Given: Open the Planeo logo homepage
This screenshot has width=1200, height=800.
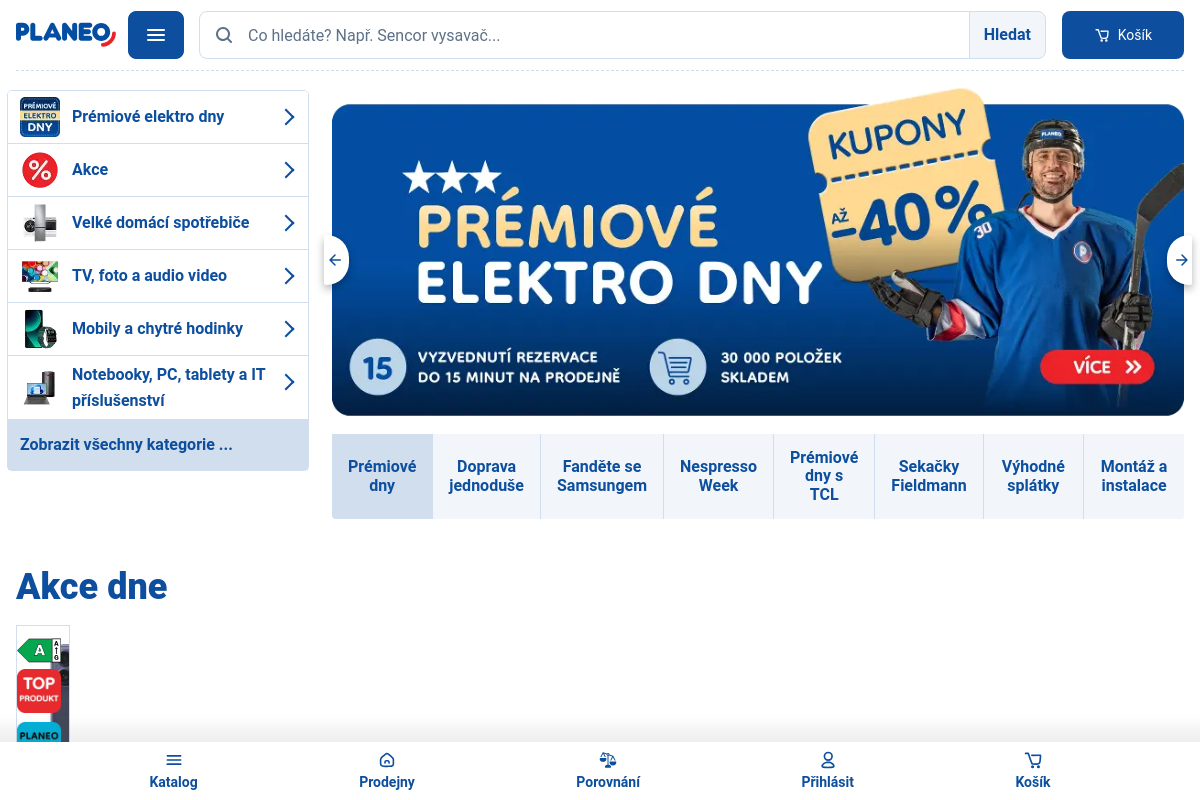Looking at the screenshot, I should tap(66, 34).
